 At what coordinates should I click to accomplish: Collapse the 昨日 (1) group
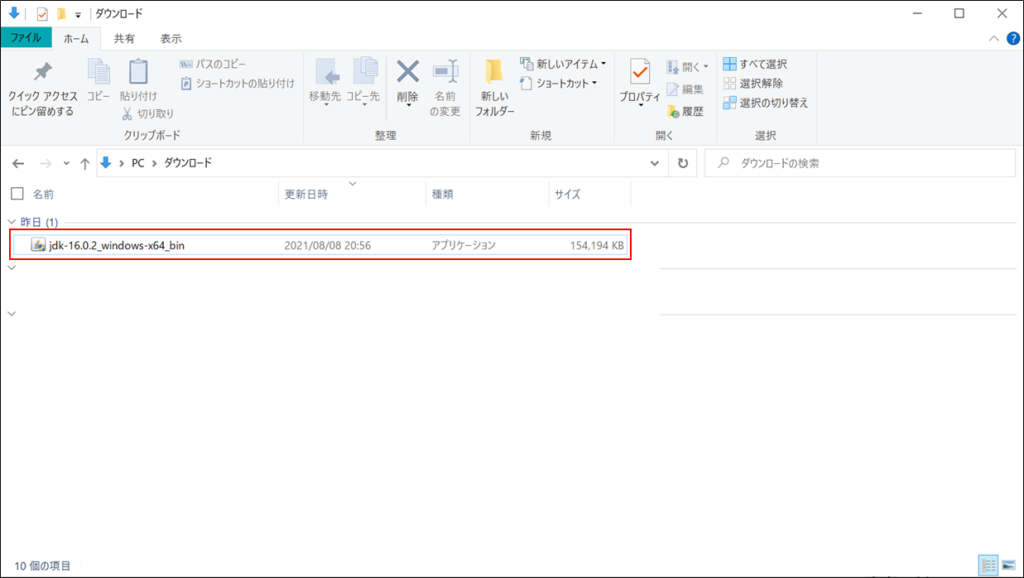[x=12, y=222]
